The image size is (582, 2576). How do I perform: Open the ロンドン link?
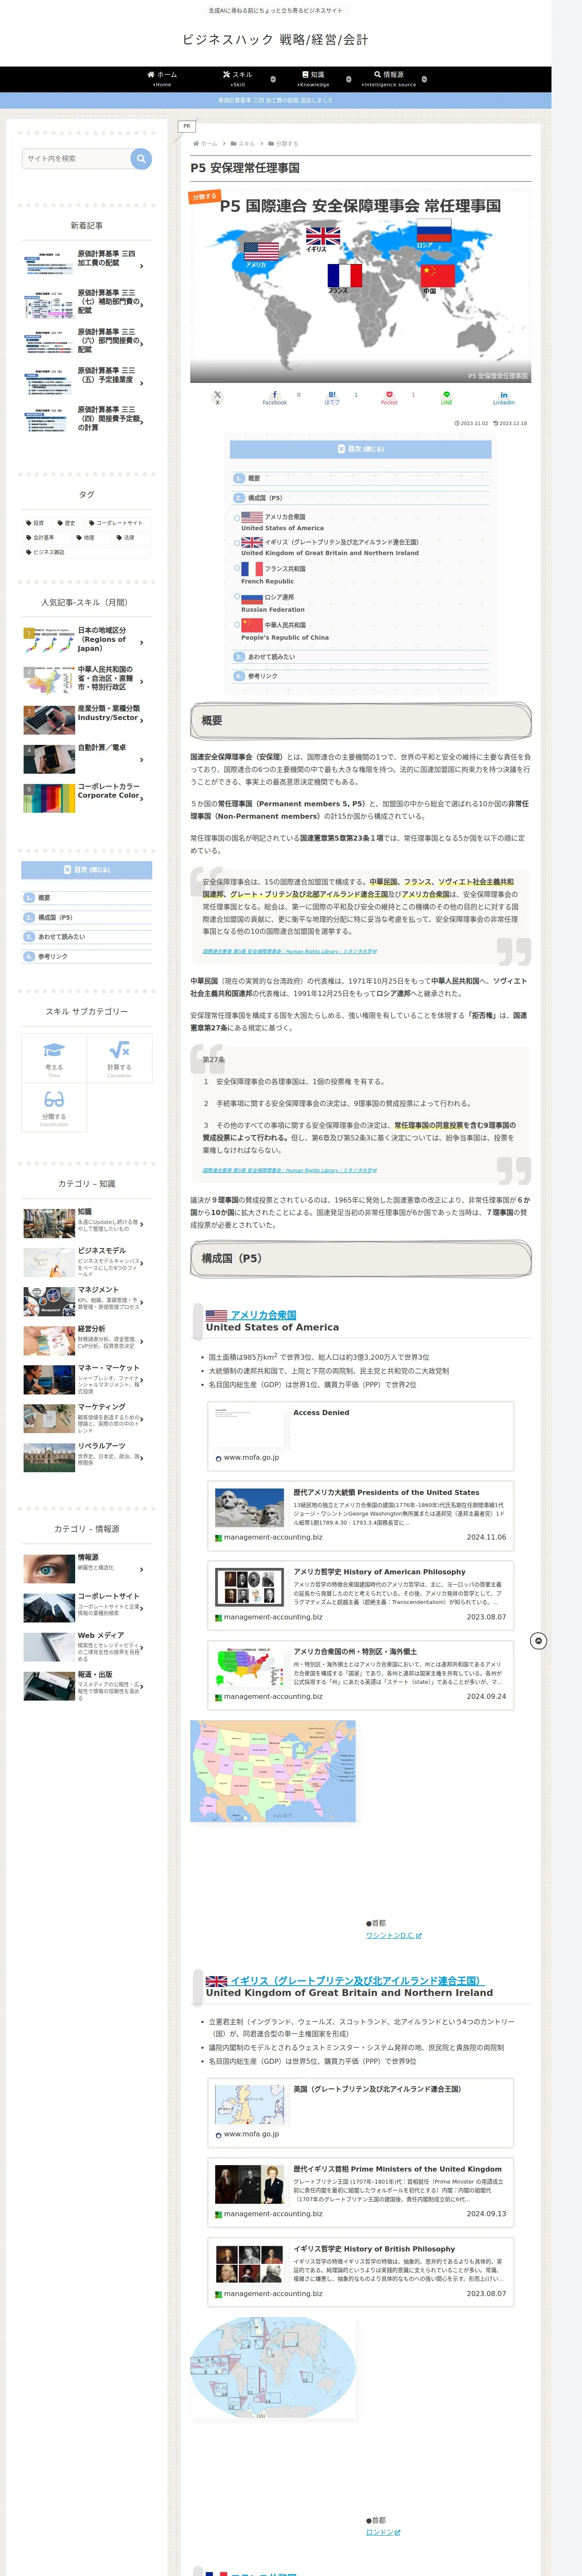(383, 2532)
